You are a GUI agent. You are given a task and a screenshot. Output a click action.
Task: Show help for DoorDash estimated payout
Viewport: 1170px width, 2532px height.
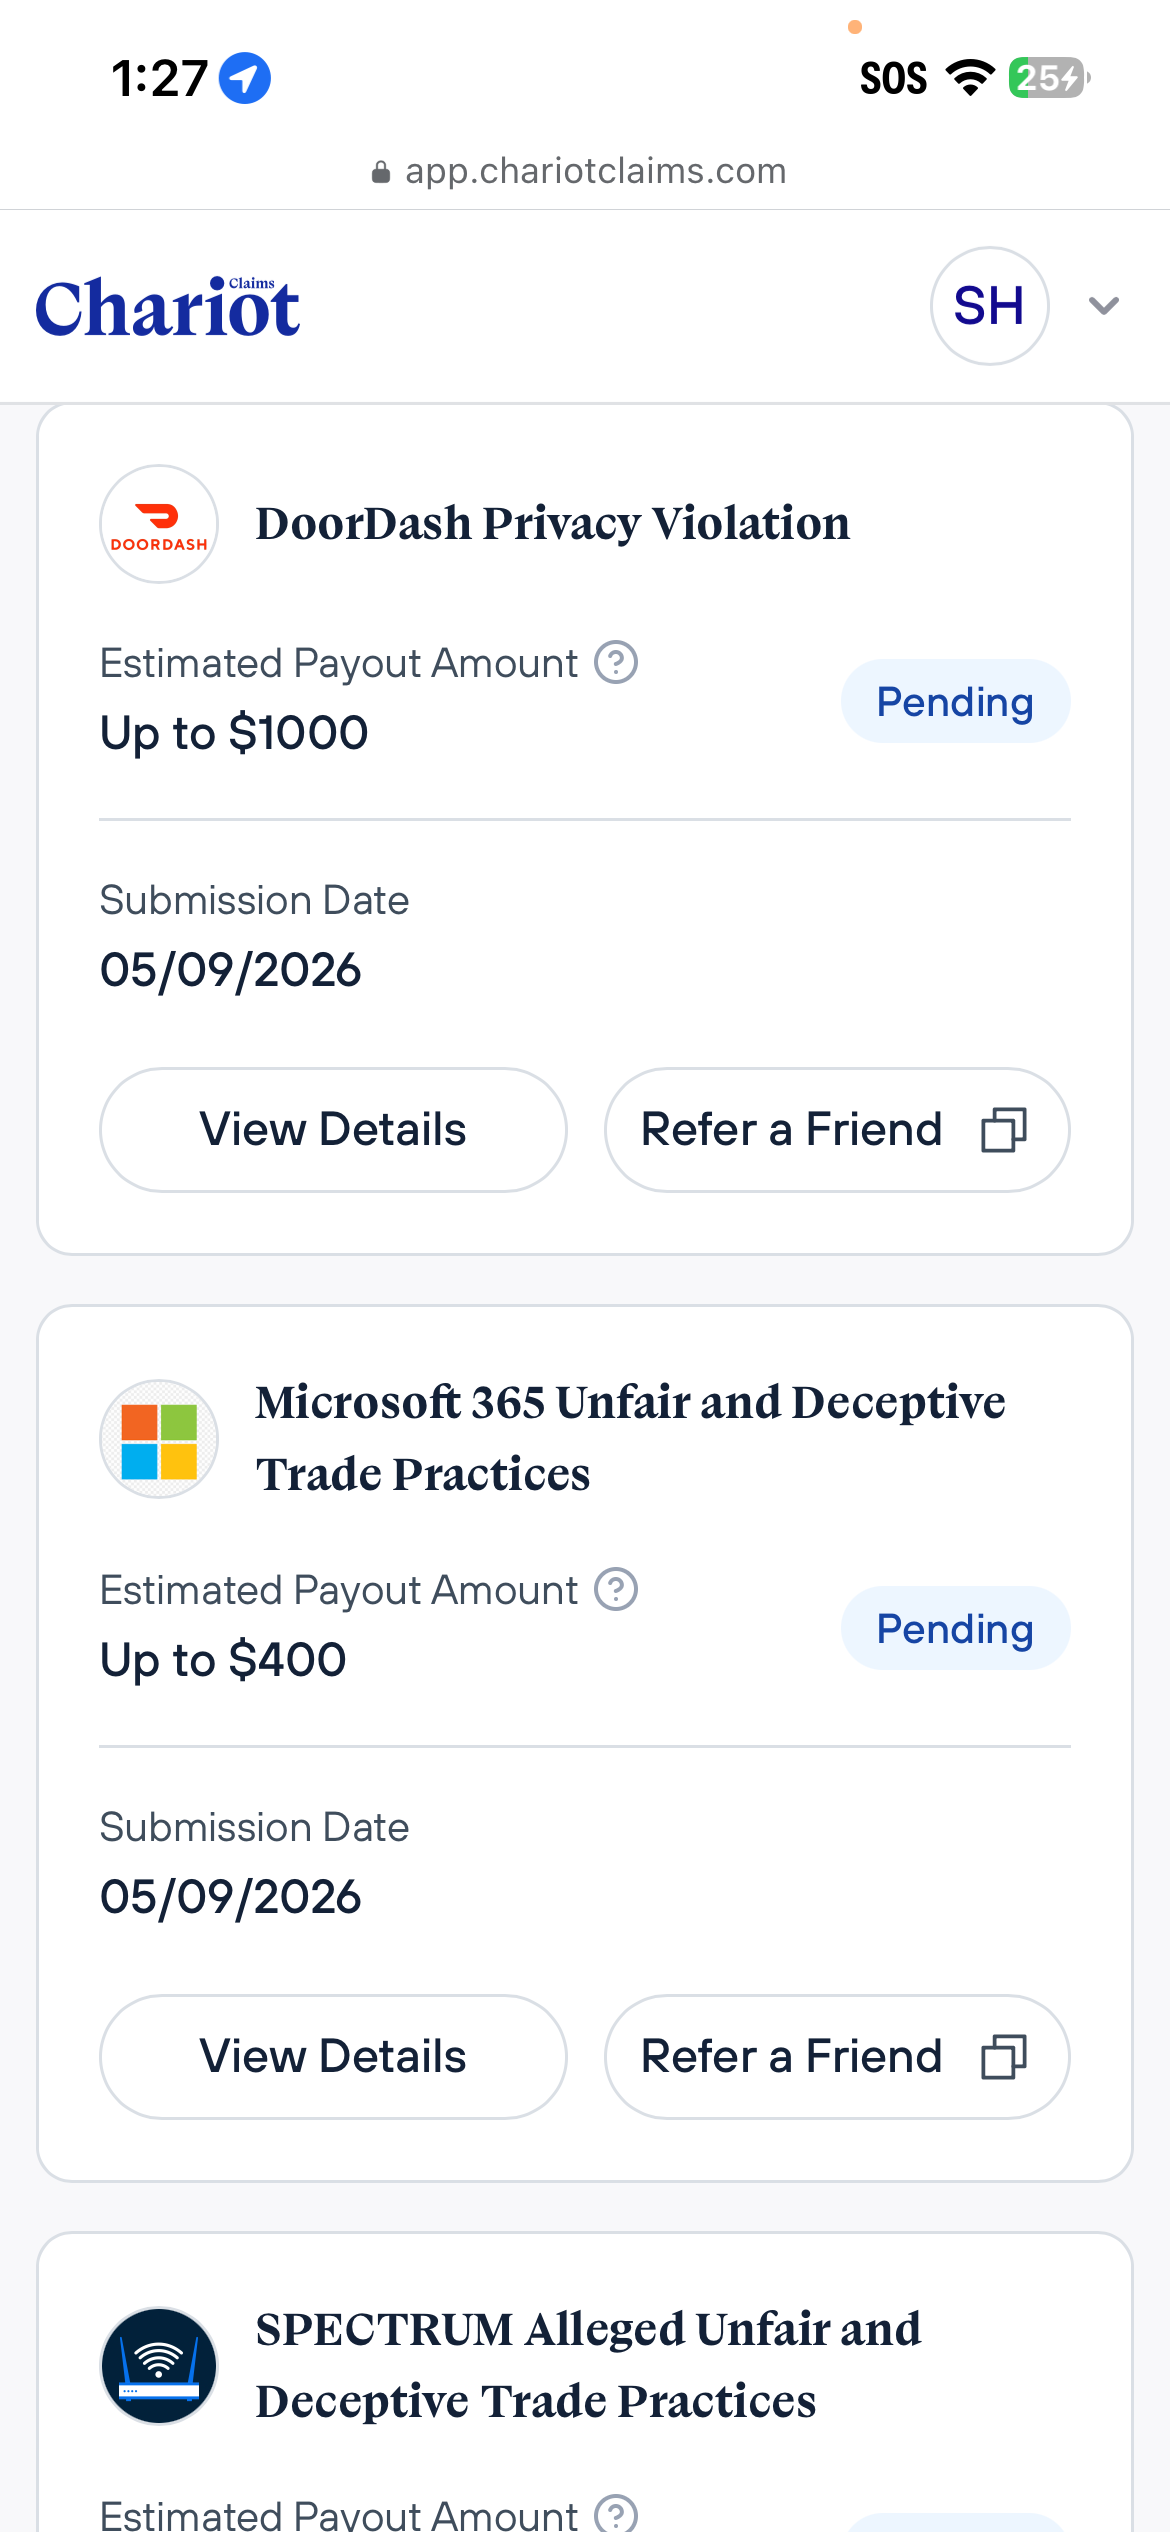(616, 662)
